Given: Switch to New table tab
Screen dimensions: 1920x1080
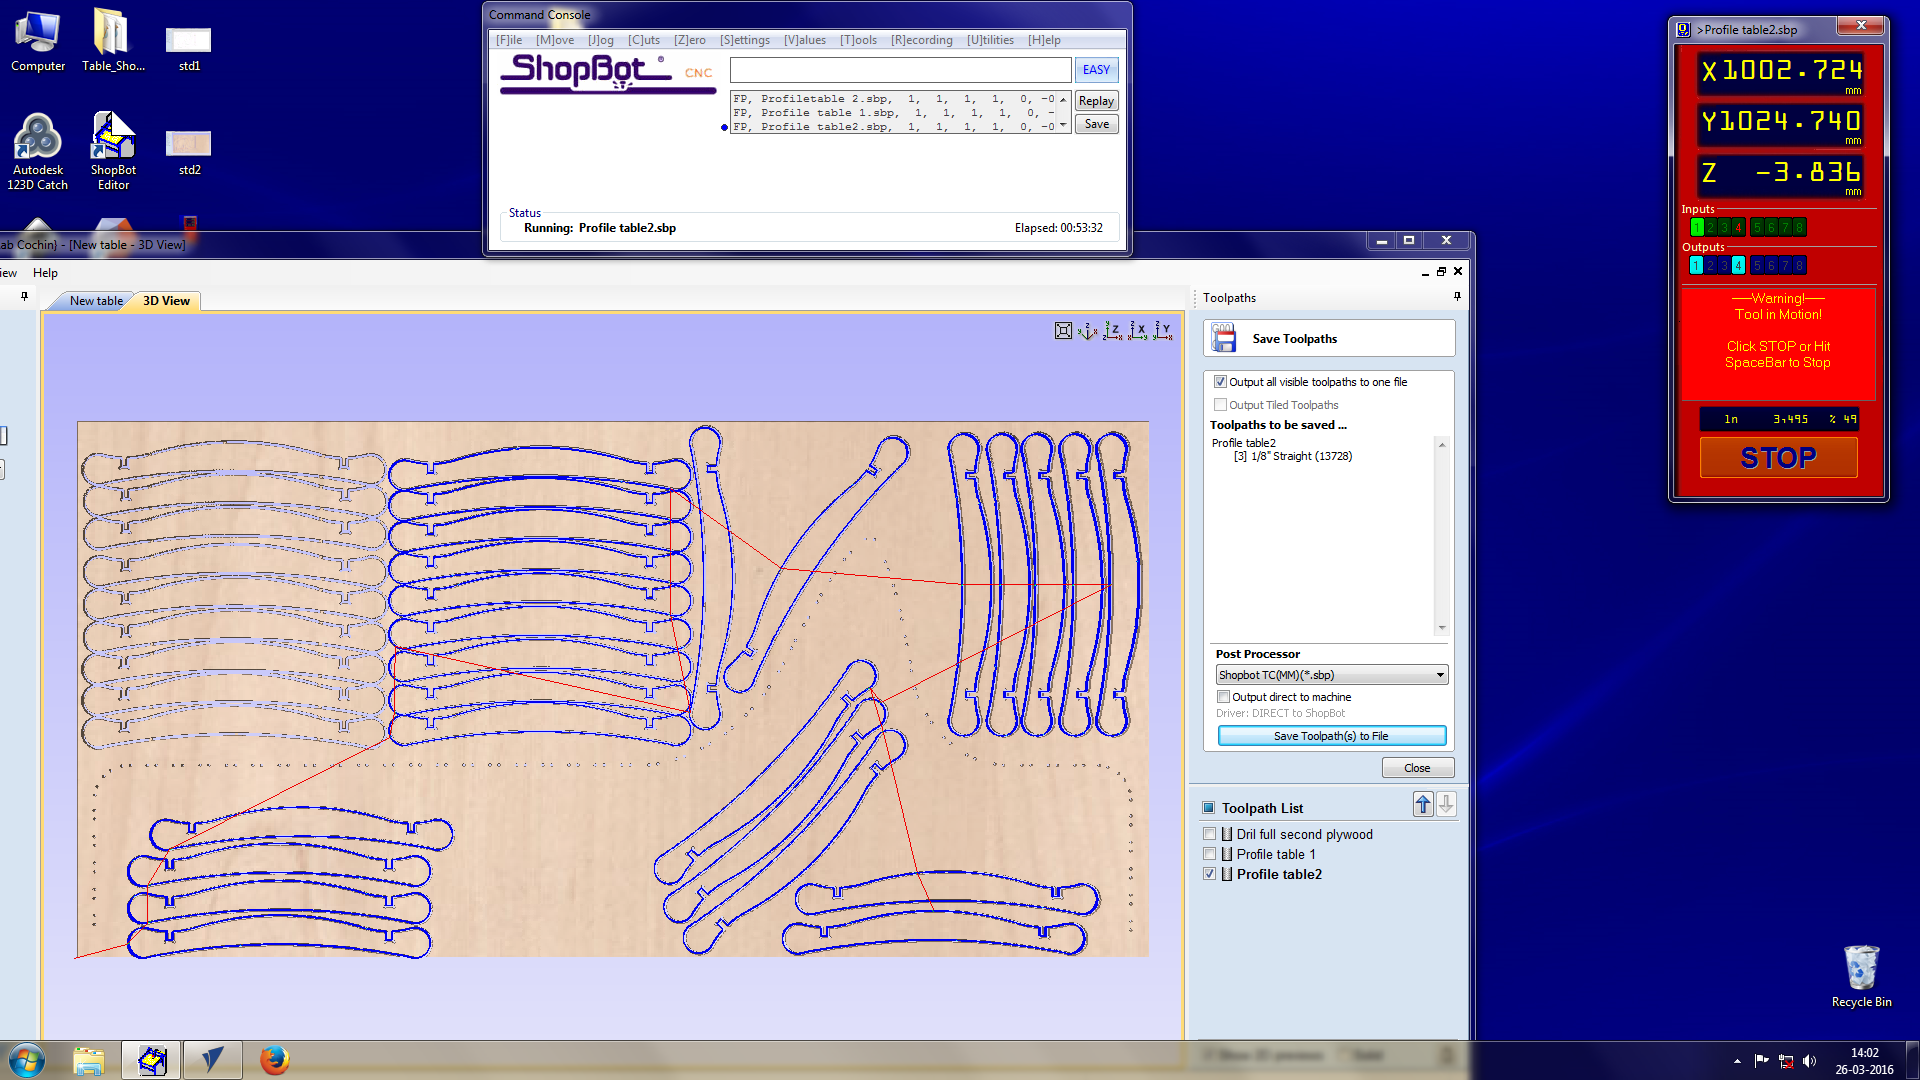Looking at the screenshot, I should (96, 301).
